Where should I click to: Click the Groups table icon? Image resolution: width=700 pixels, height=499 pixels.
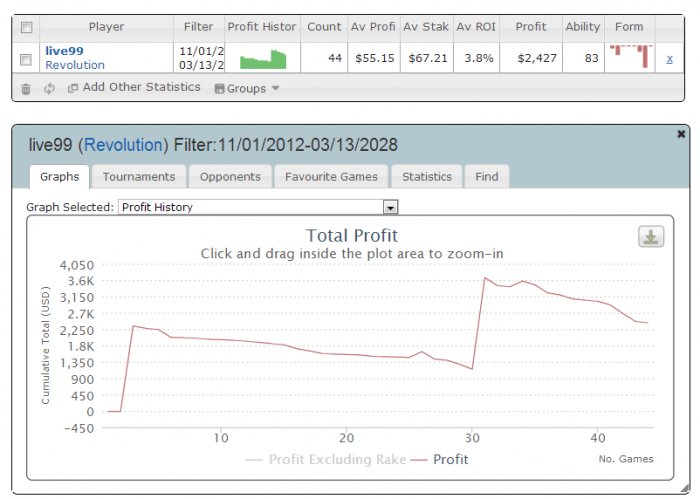(x=219, y=89)
